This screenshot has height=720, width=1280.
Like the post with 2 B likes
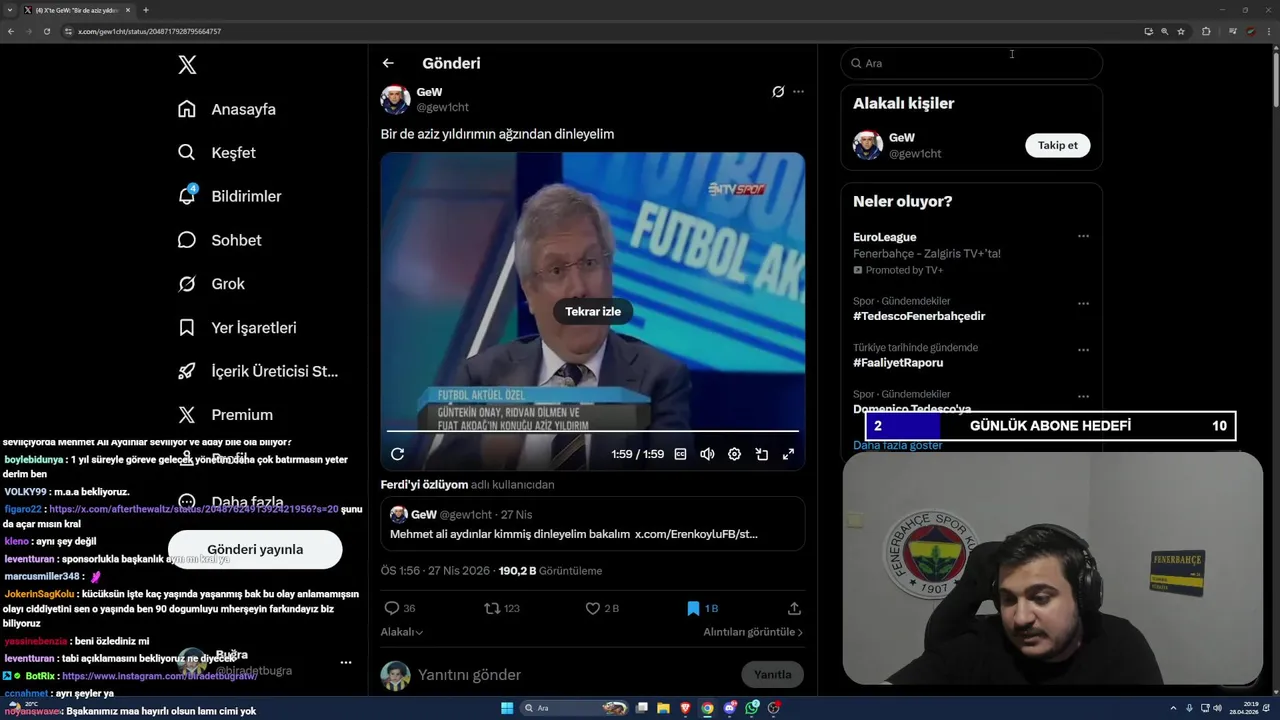pos(602,608)
